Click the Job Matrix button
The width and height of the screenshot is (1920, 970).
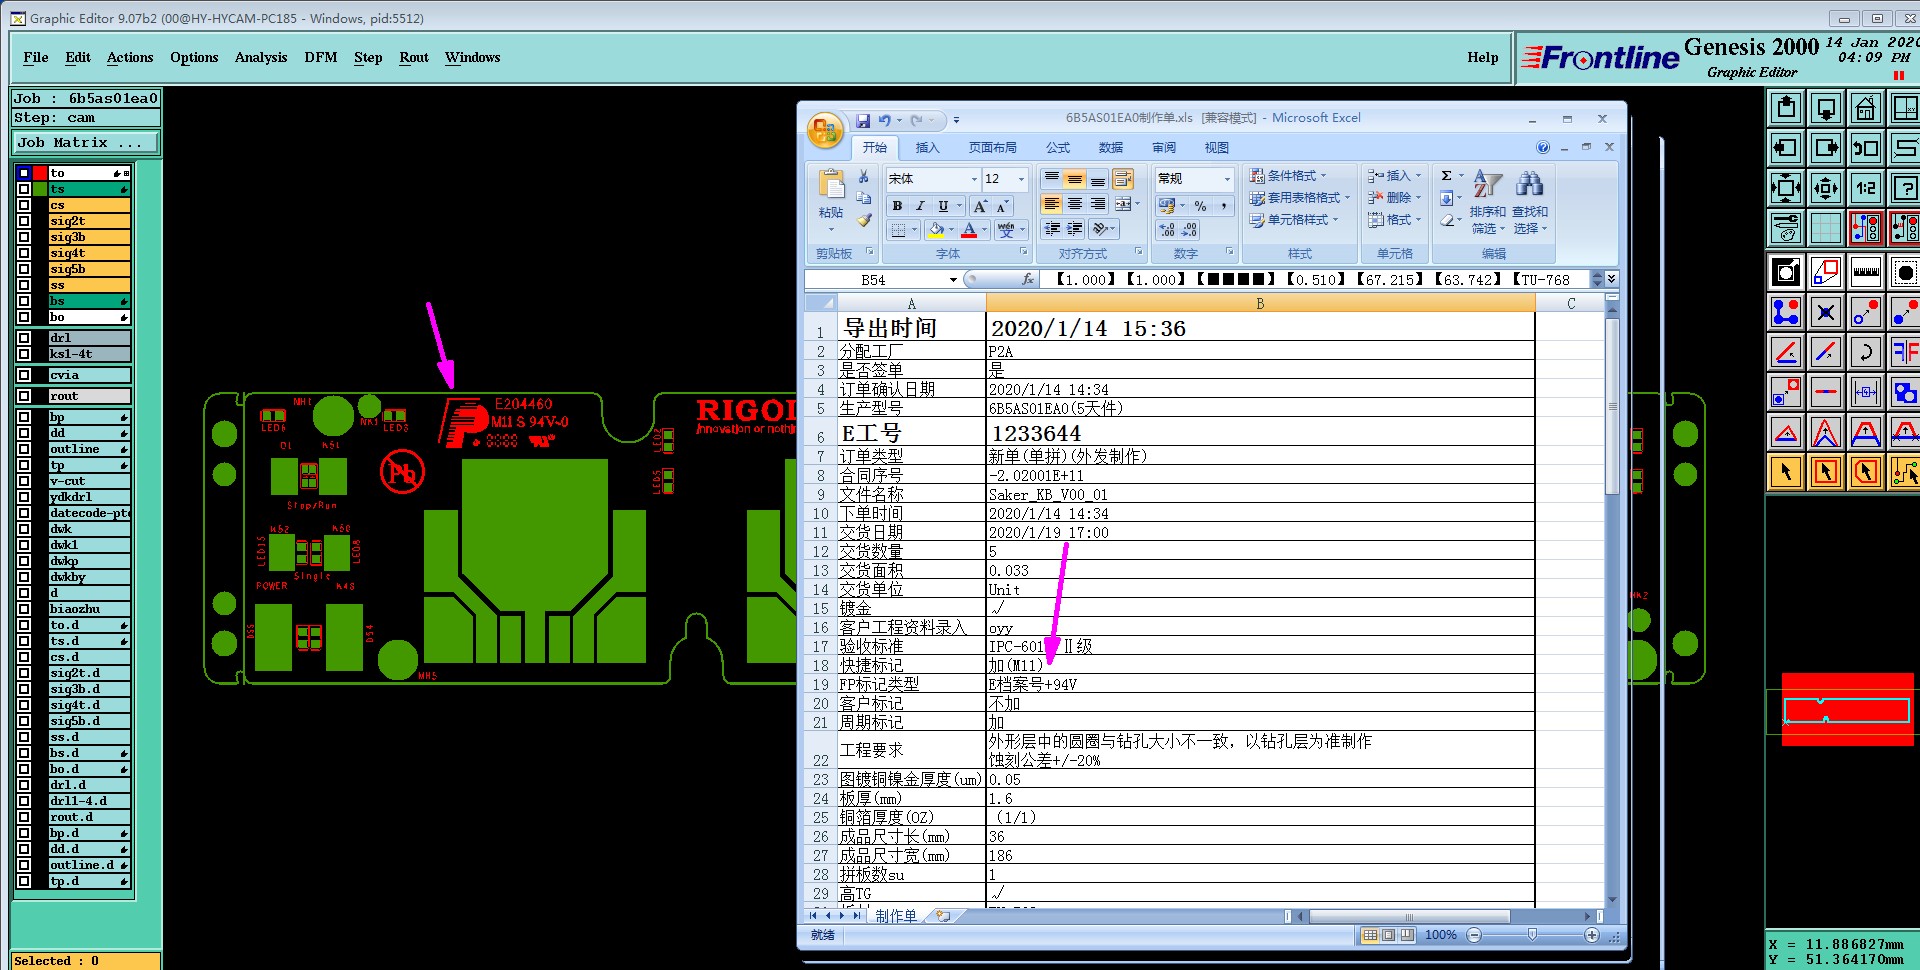tap(85, 143)
